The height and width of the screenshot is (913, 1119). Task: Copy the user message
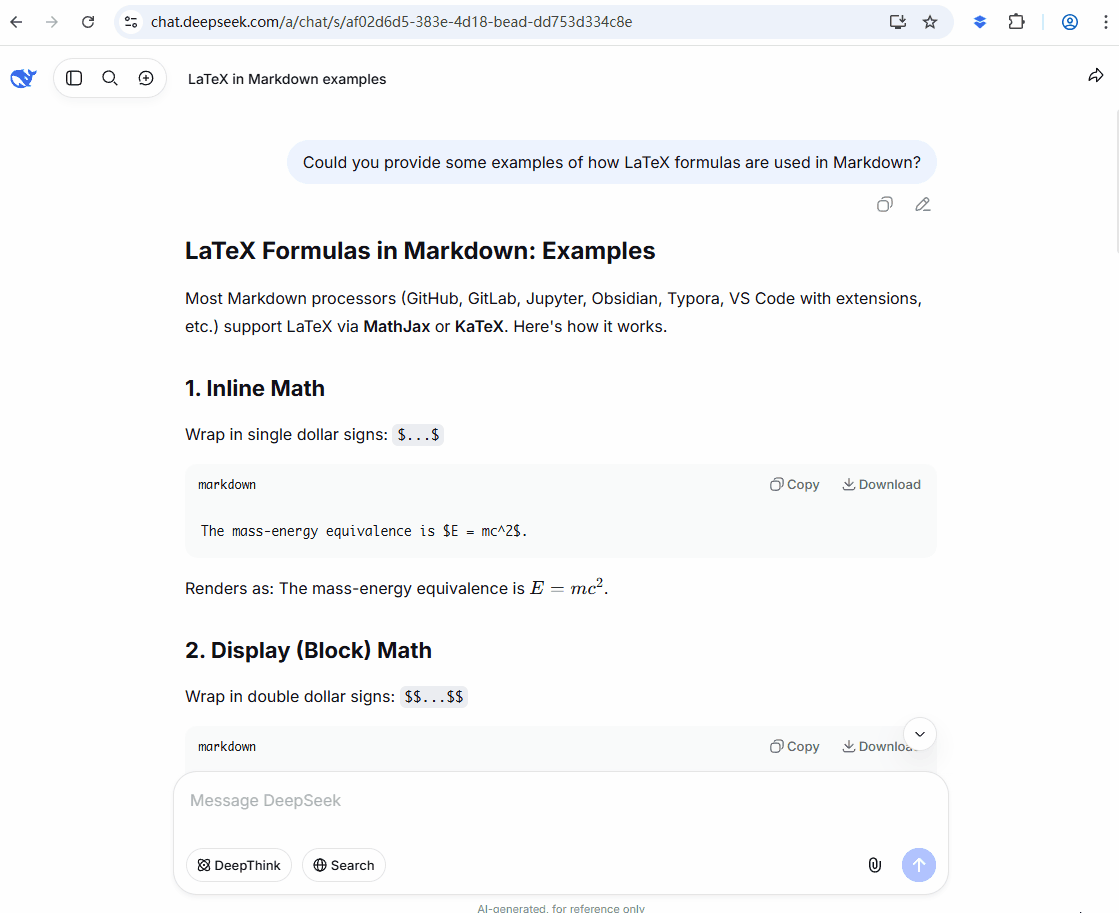(884, 205)
